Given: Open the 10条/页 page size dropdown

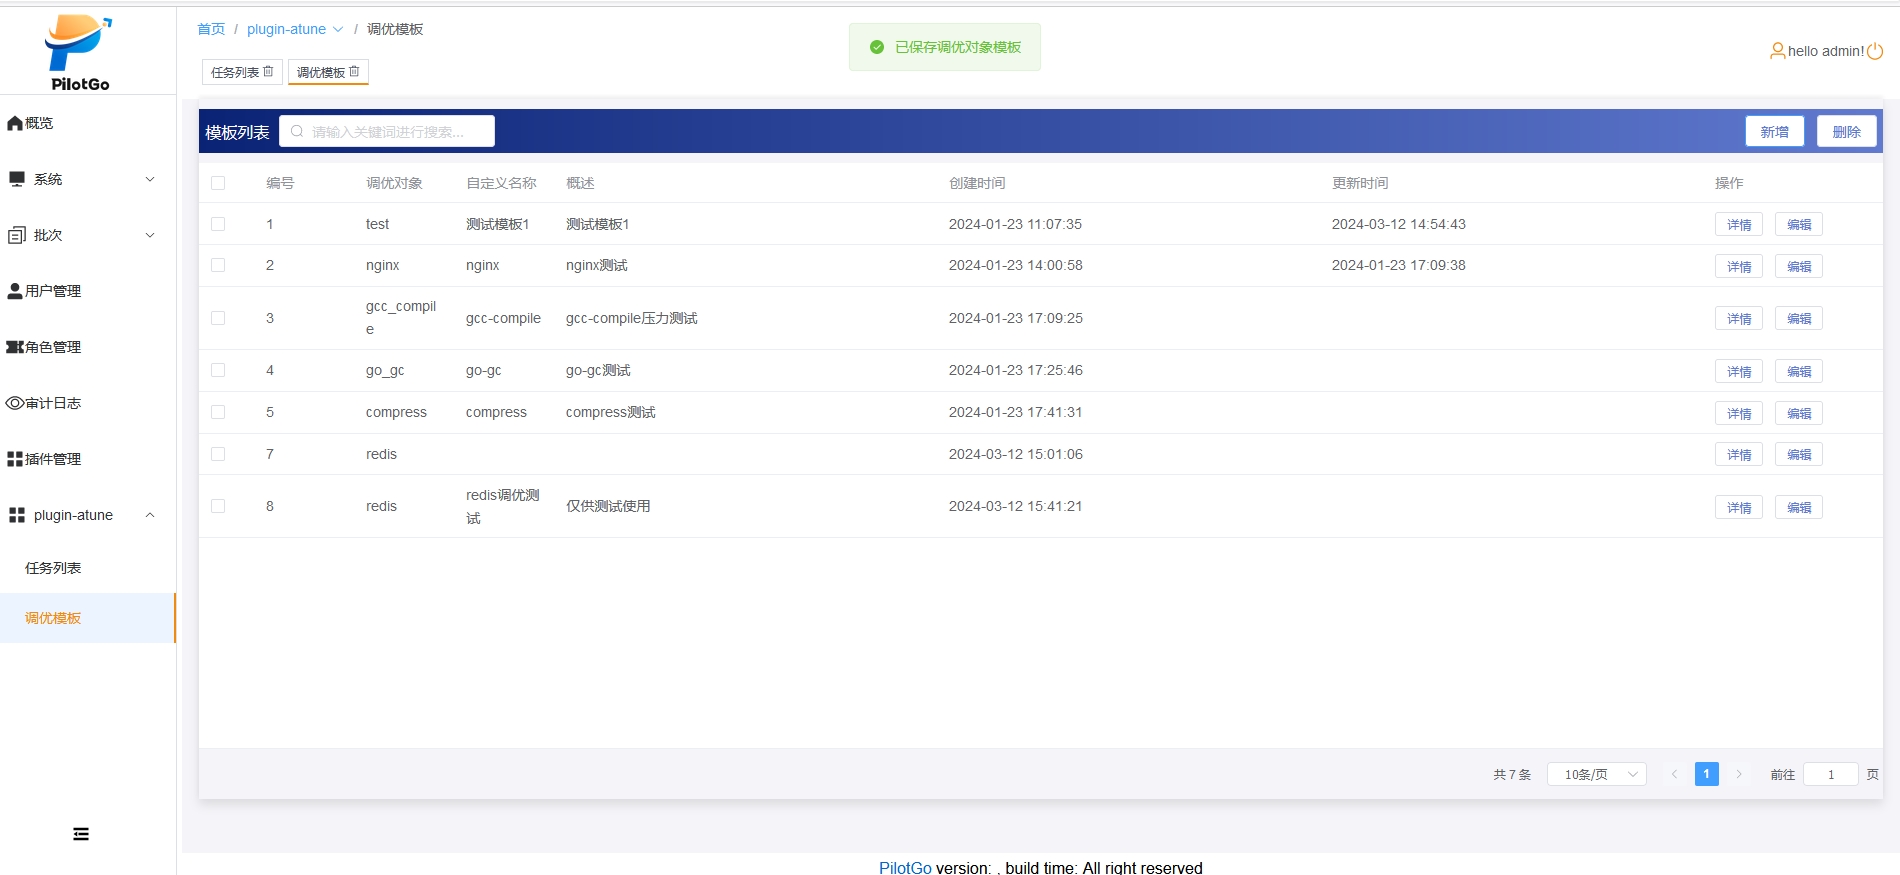Looking at the screenshot, I should tap(1596, 774).
